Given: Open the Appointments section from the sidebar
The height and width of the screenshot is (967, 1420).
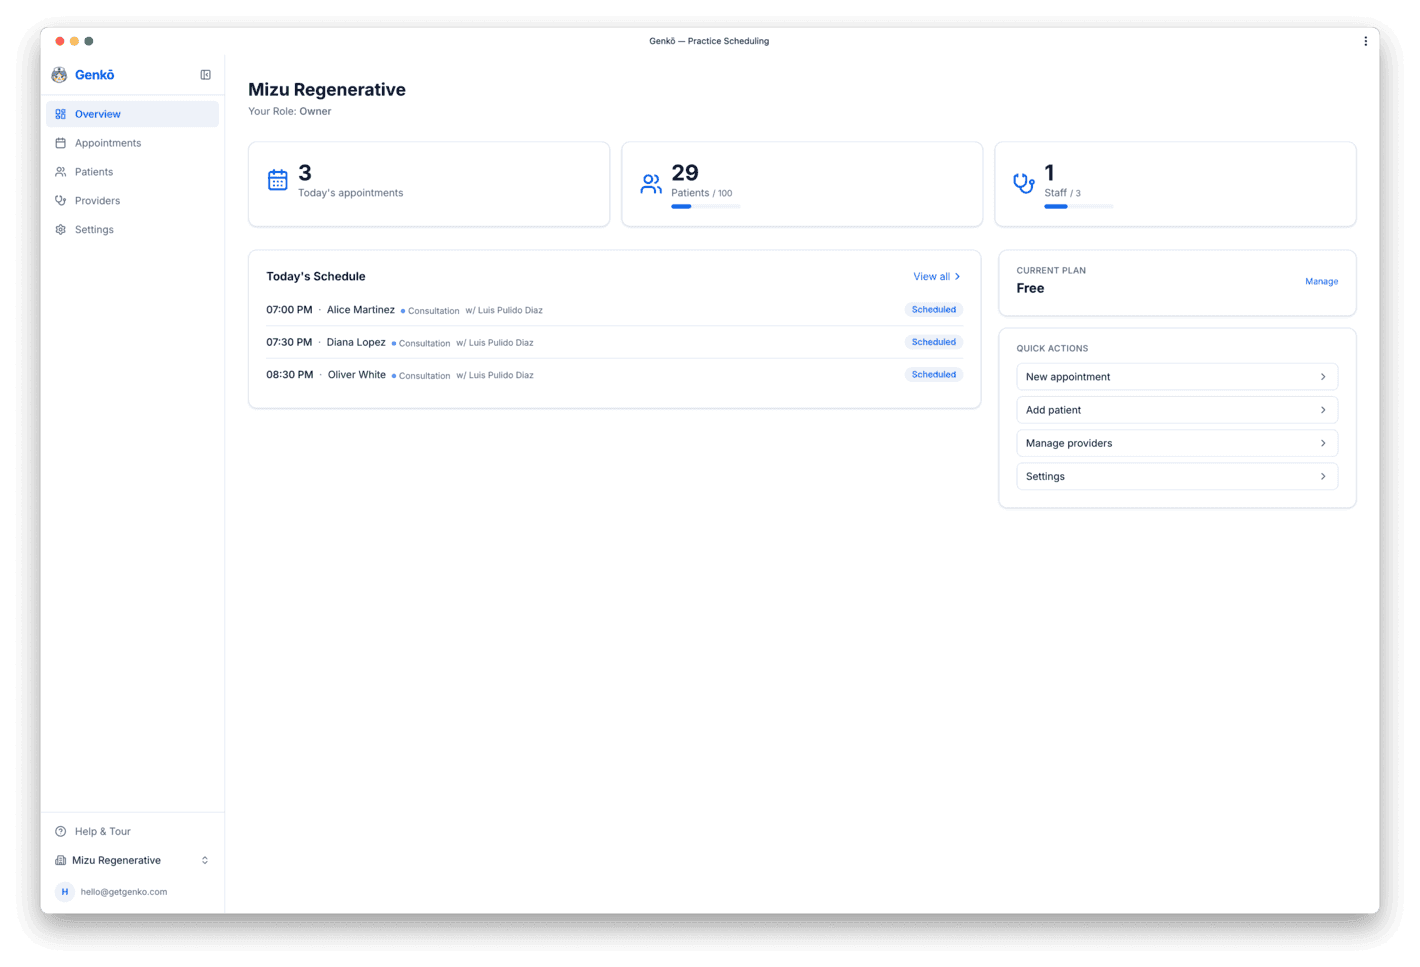Looking at the screenshot, I should click(x=107, y=142).
